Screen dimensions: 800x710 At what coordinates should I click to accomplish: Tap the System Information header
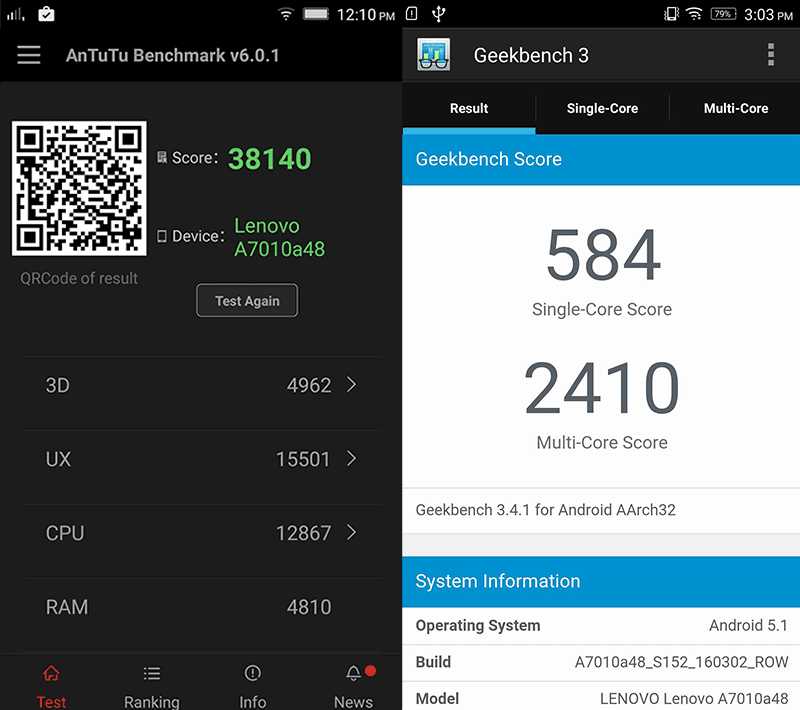[601, 581]
